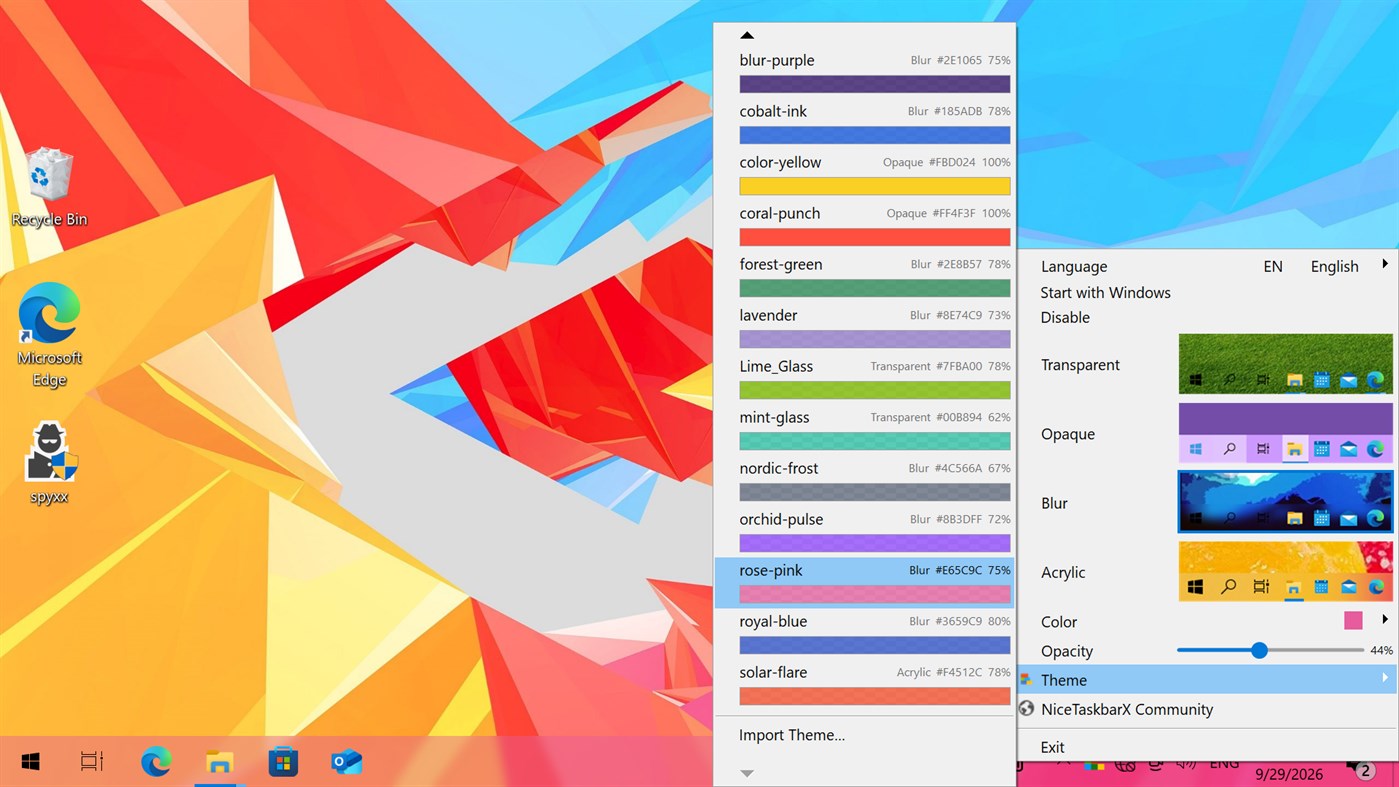Toggle Start with Windows
The height and width of the screenshot is (787, 1399).
pos(1105,292)
